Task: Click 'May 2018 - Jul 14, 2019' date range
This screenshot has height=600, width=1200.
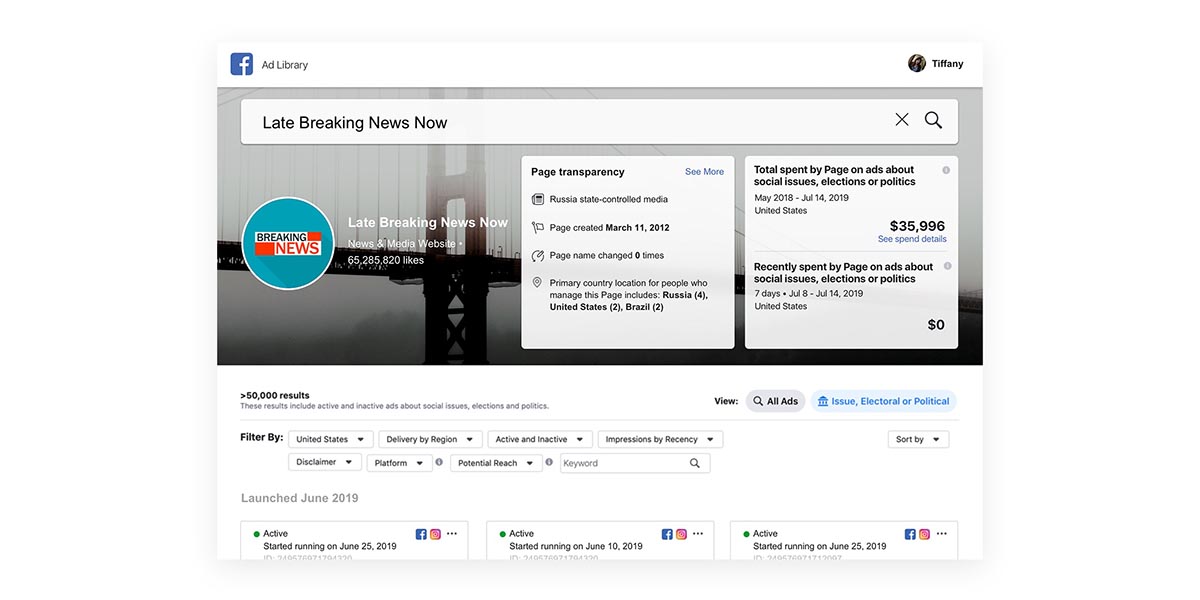Action: [x=802, y=198]
